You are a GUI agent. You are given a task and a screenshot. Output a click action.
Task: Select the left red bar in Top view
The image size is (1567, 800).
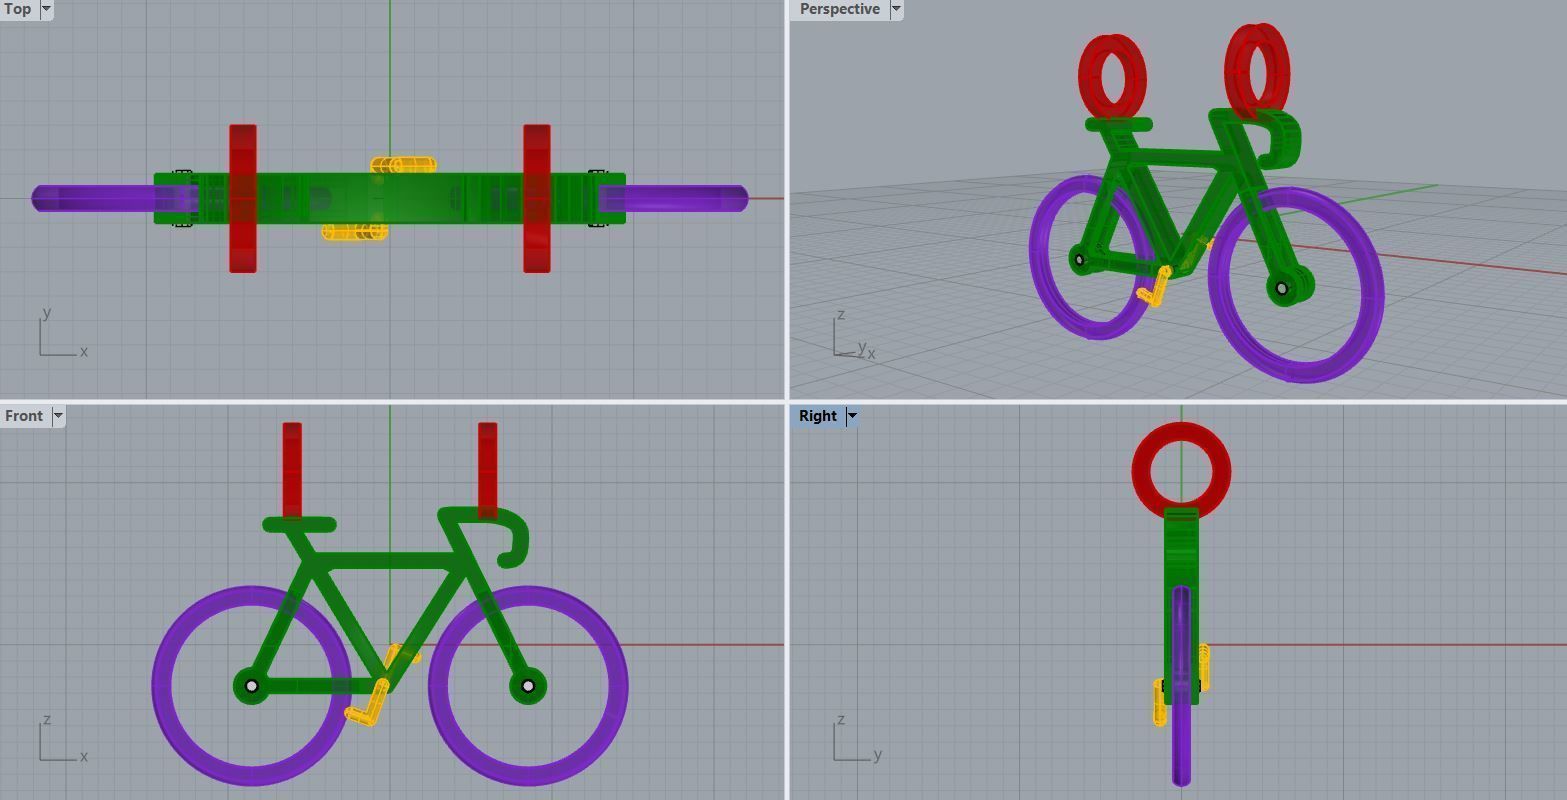coord(243,198)
